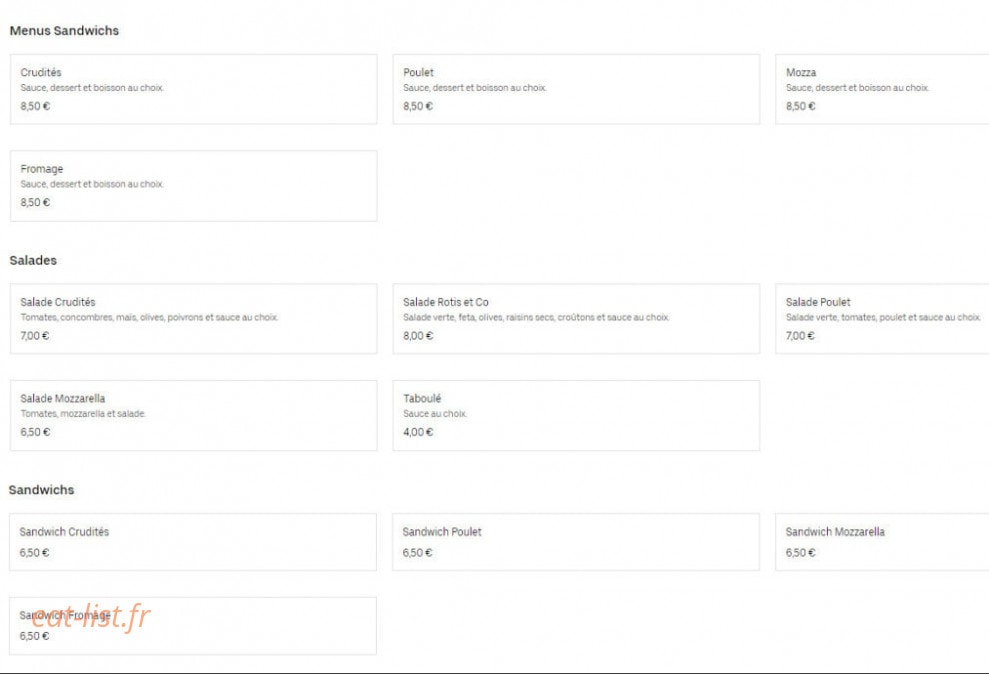989x674 pixels.
Task: Open the Sandwich Poulet card
Action: point(576,542)
